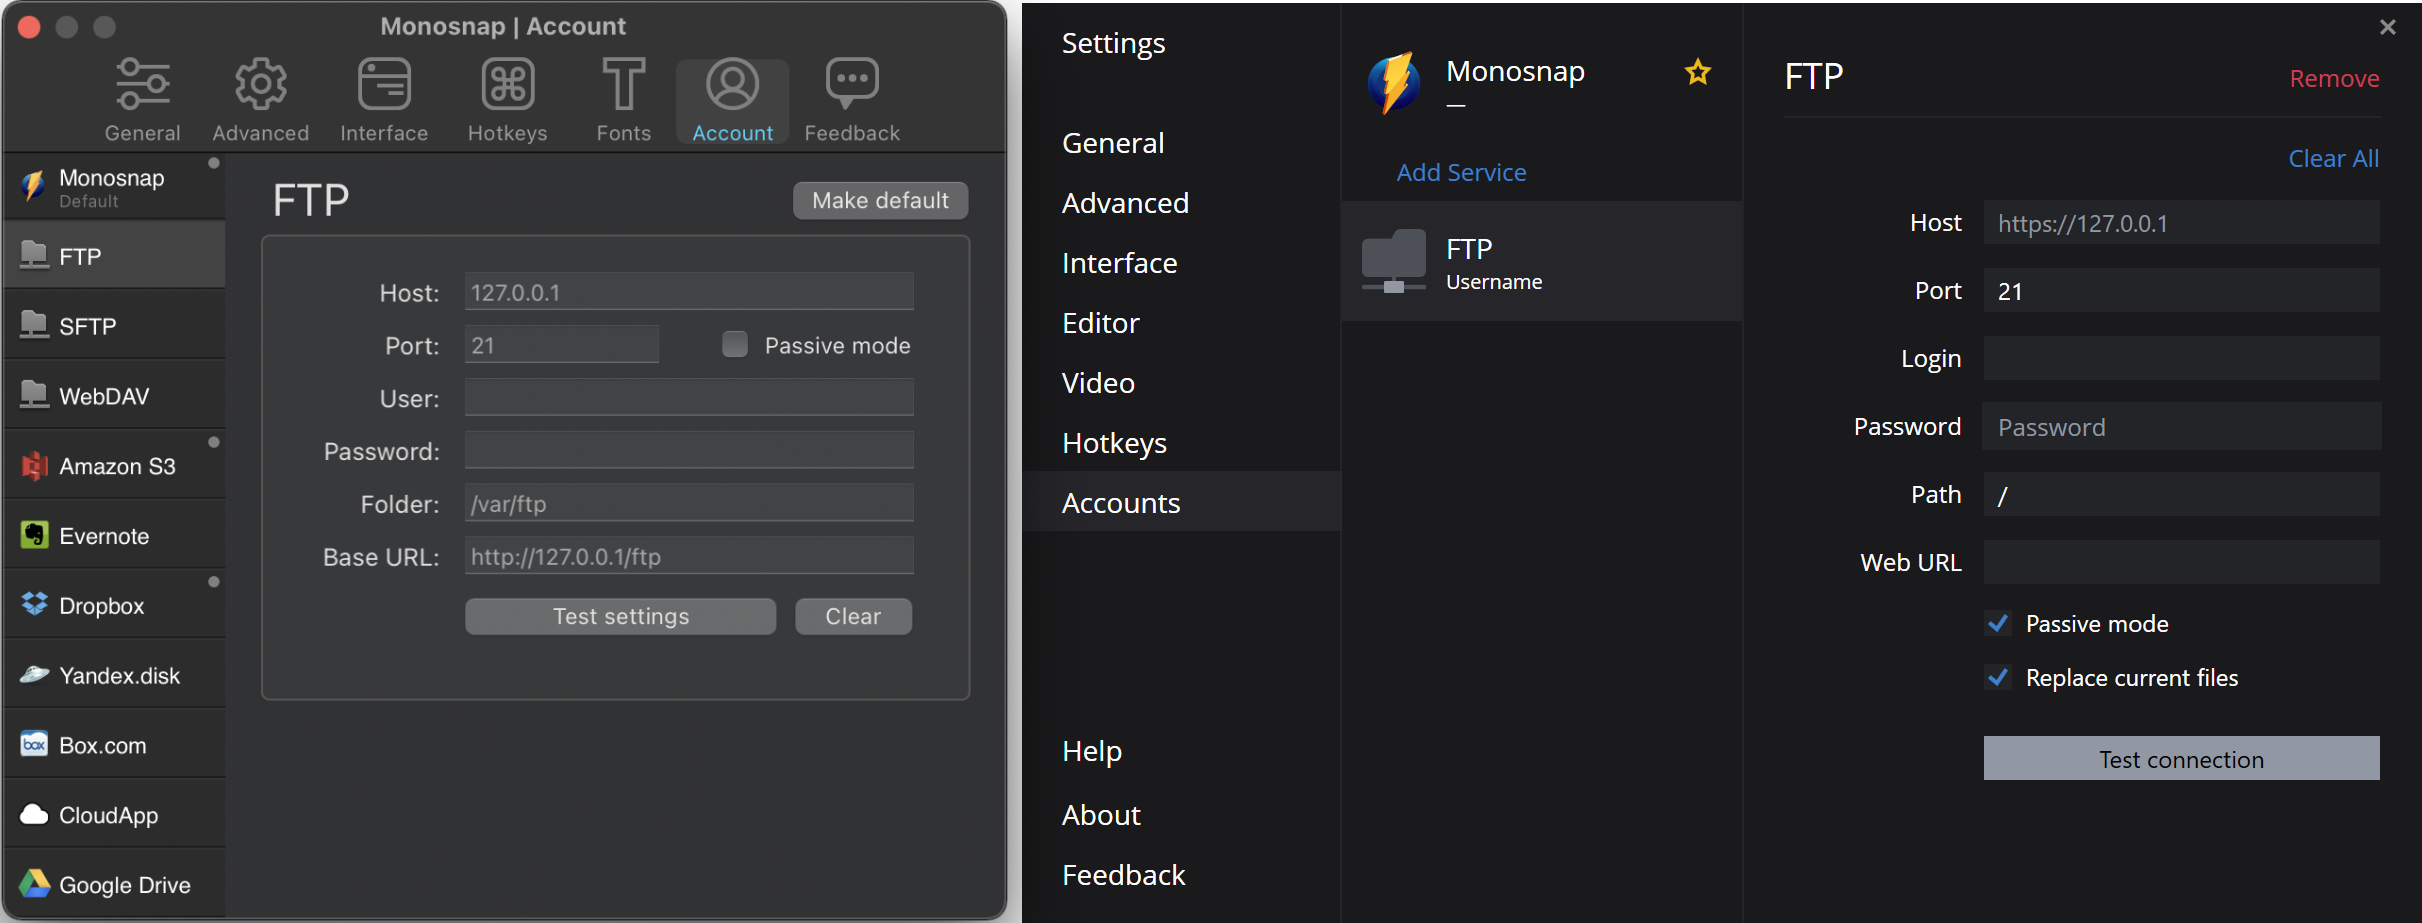Uncheck Passive mode in right FTP panel
The image size is (2422, 923).
[1998, 624]
